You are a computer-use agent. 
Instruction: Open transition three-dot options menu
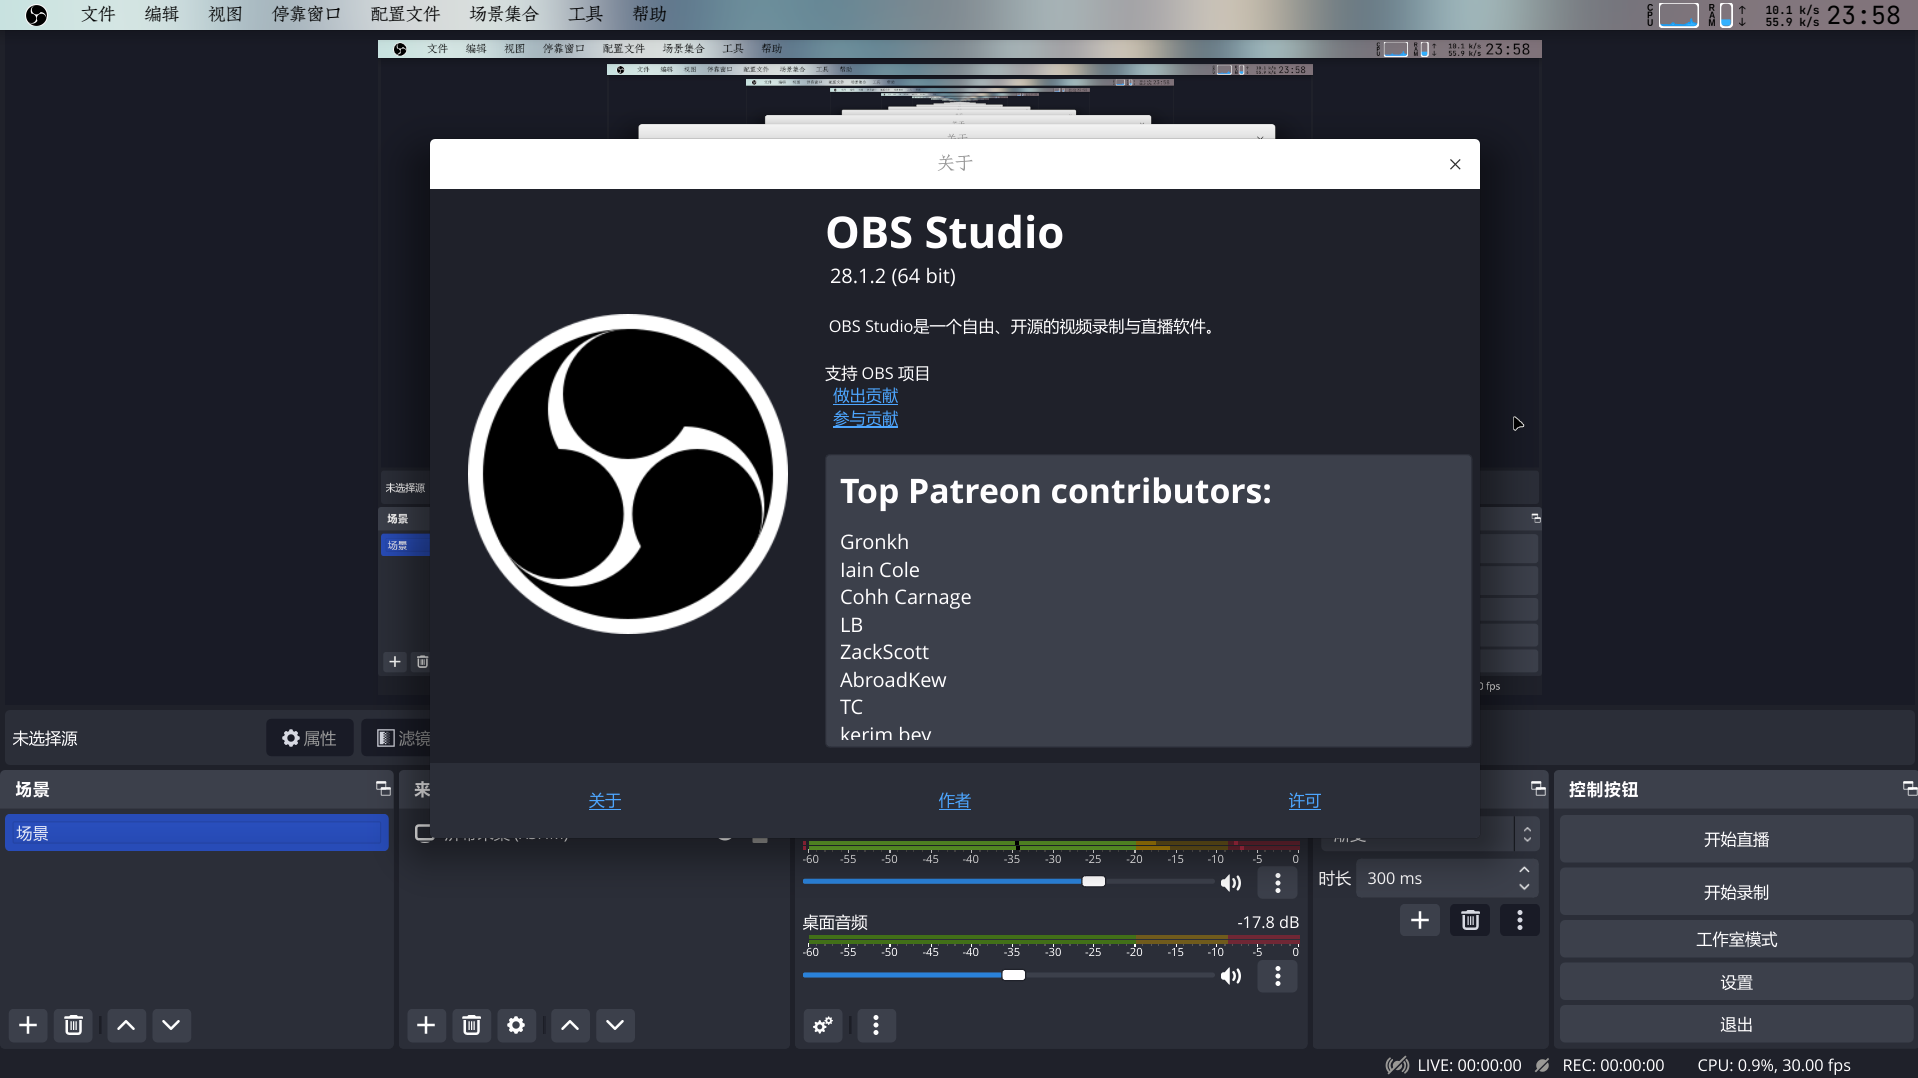tap(1519, 920)
